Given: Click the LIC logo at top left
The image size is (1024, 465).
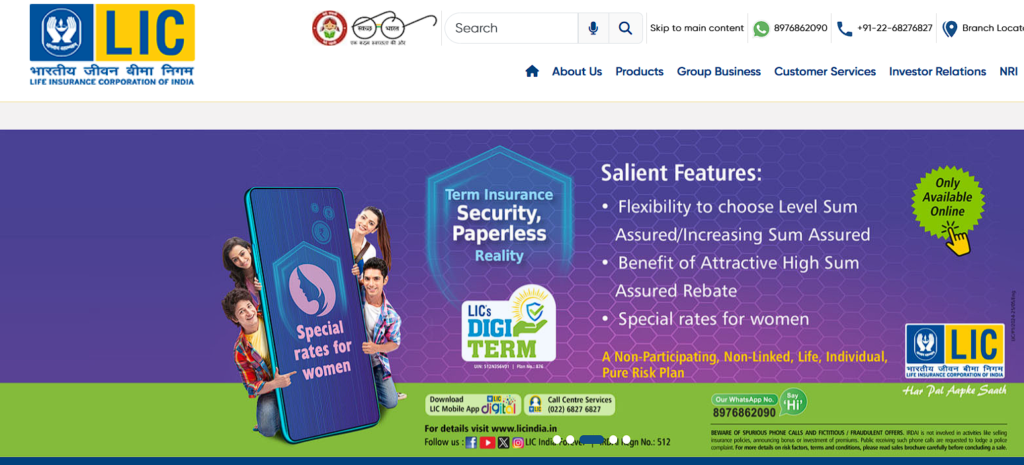Looking at the screenshot, I should point(112,44).
